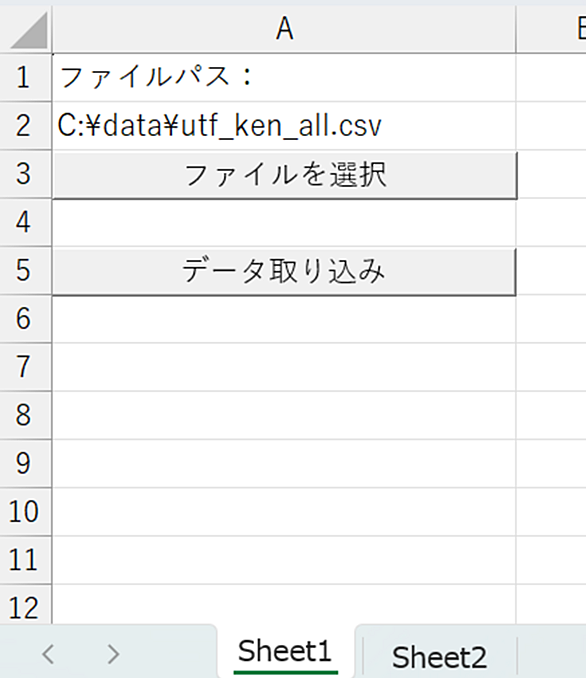Select the row 4 header
Screen dimensions: 586x678
click(x=25, y=223)
